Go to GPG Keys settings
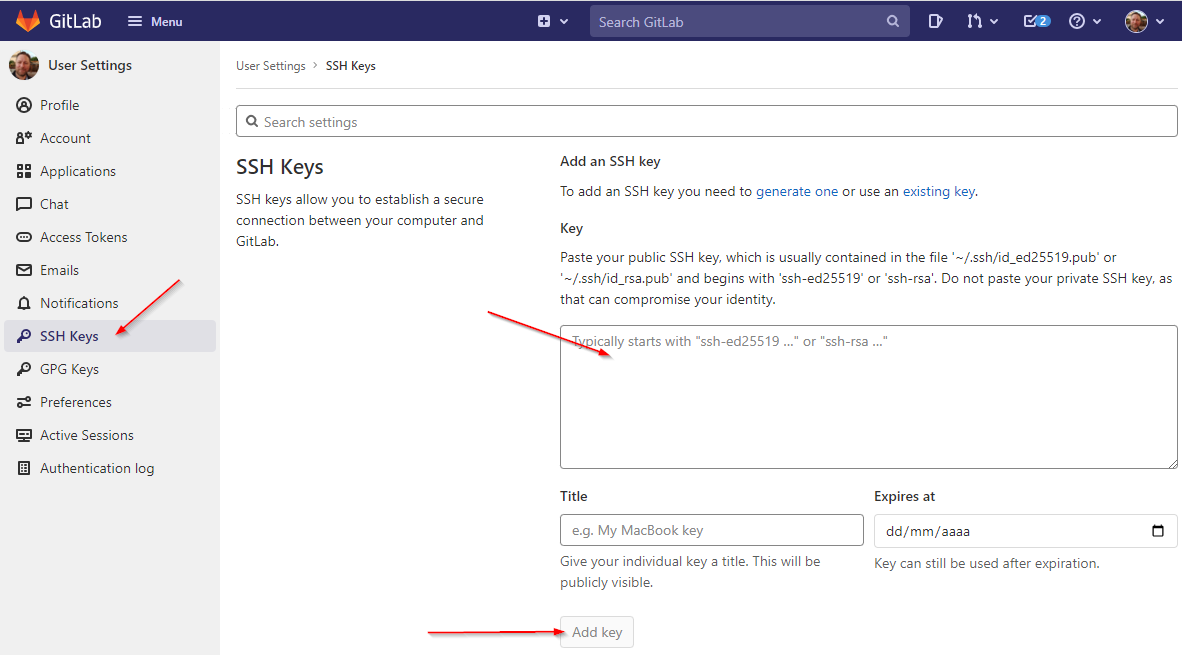1182x655 pixels. (x=69, y=369)
